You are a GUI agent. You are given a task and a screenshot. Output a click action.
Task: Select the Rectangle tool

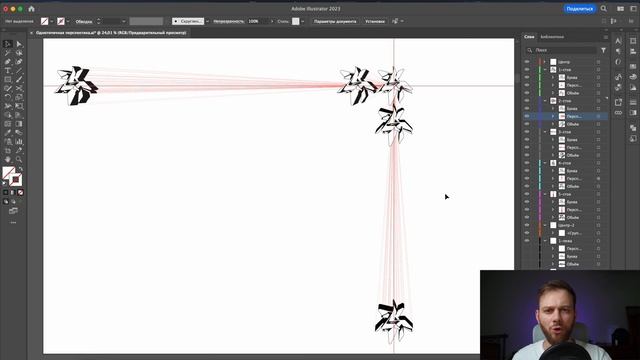[x=8, y=80]
